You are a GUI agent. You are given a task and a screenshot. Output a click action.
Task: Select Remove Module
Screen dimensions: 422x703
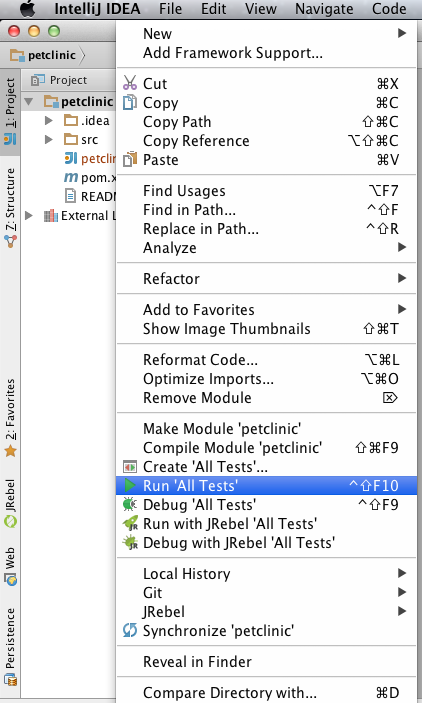pos(266,398)
